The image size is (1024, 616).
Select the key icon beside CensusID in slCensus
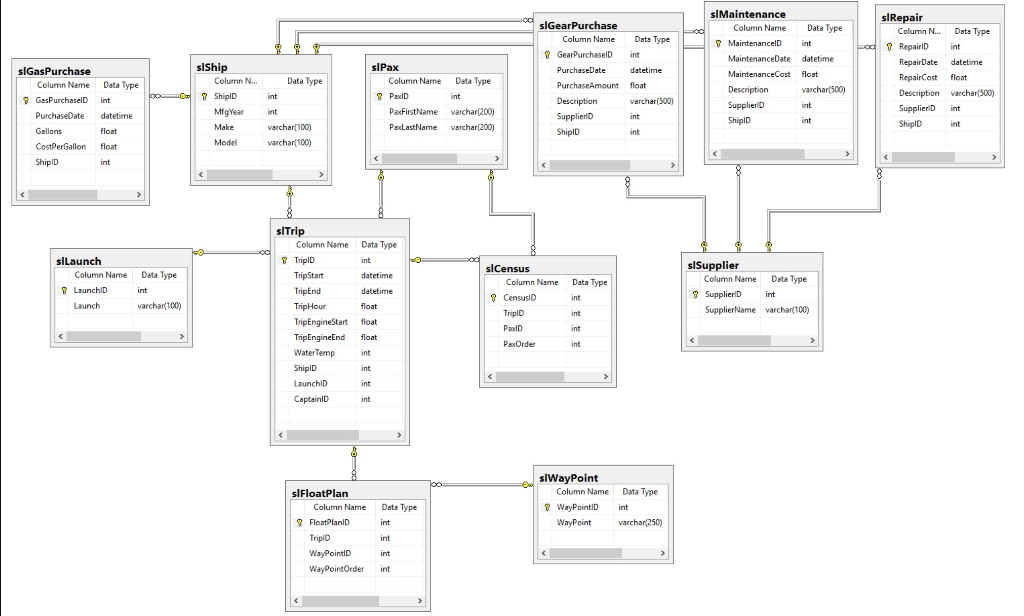(493, 297)
